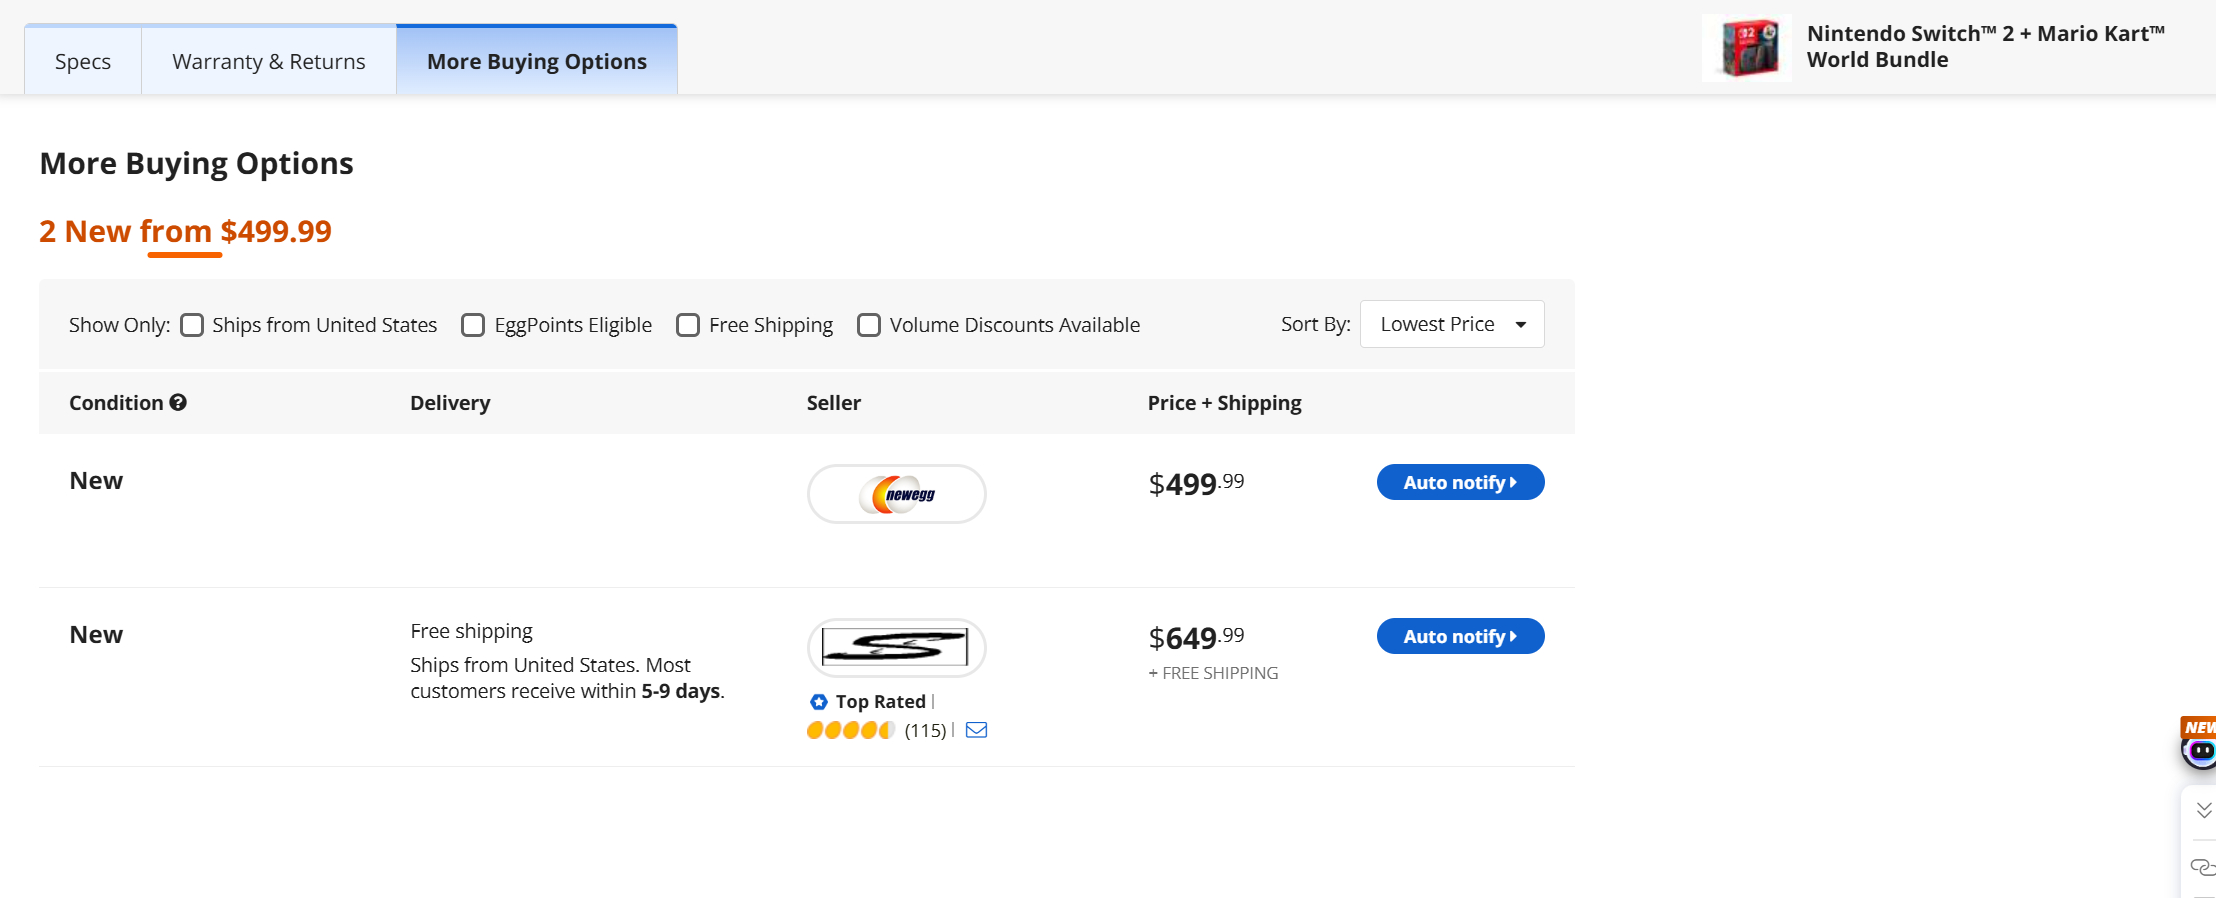This screenshot has height=898, width=2216.
Task: Check the EggPoints Eligible checkbox
Action: 472,324
